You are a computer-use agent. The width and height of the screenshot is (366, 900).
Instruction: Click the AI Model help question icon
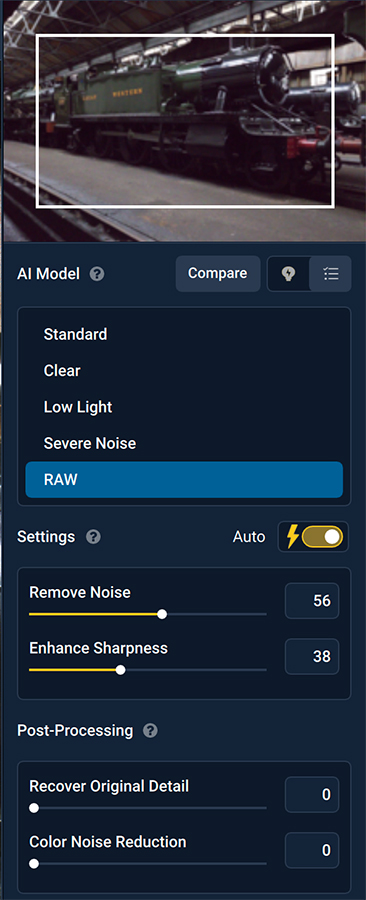(97, 274)
